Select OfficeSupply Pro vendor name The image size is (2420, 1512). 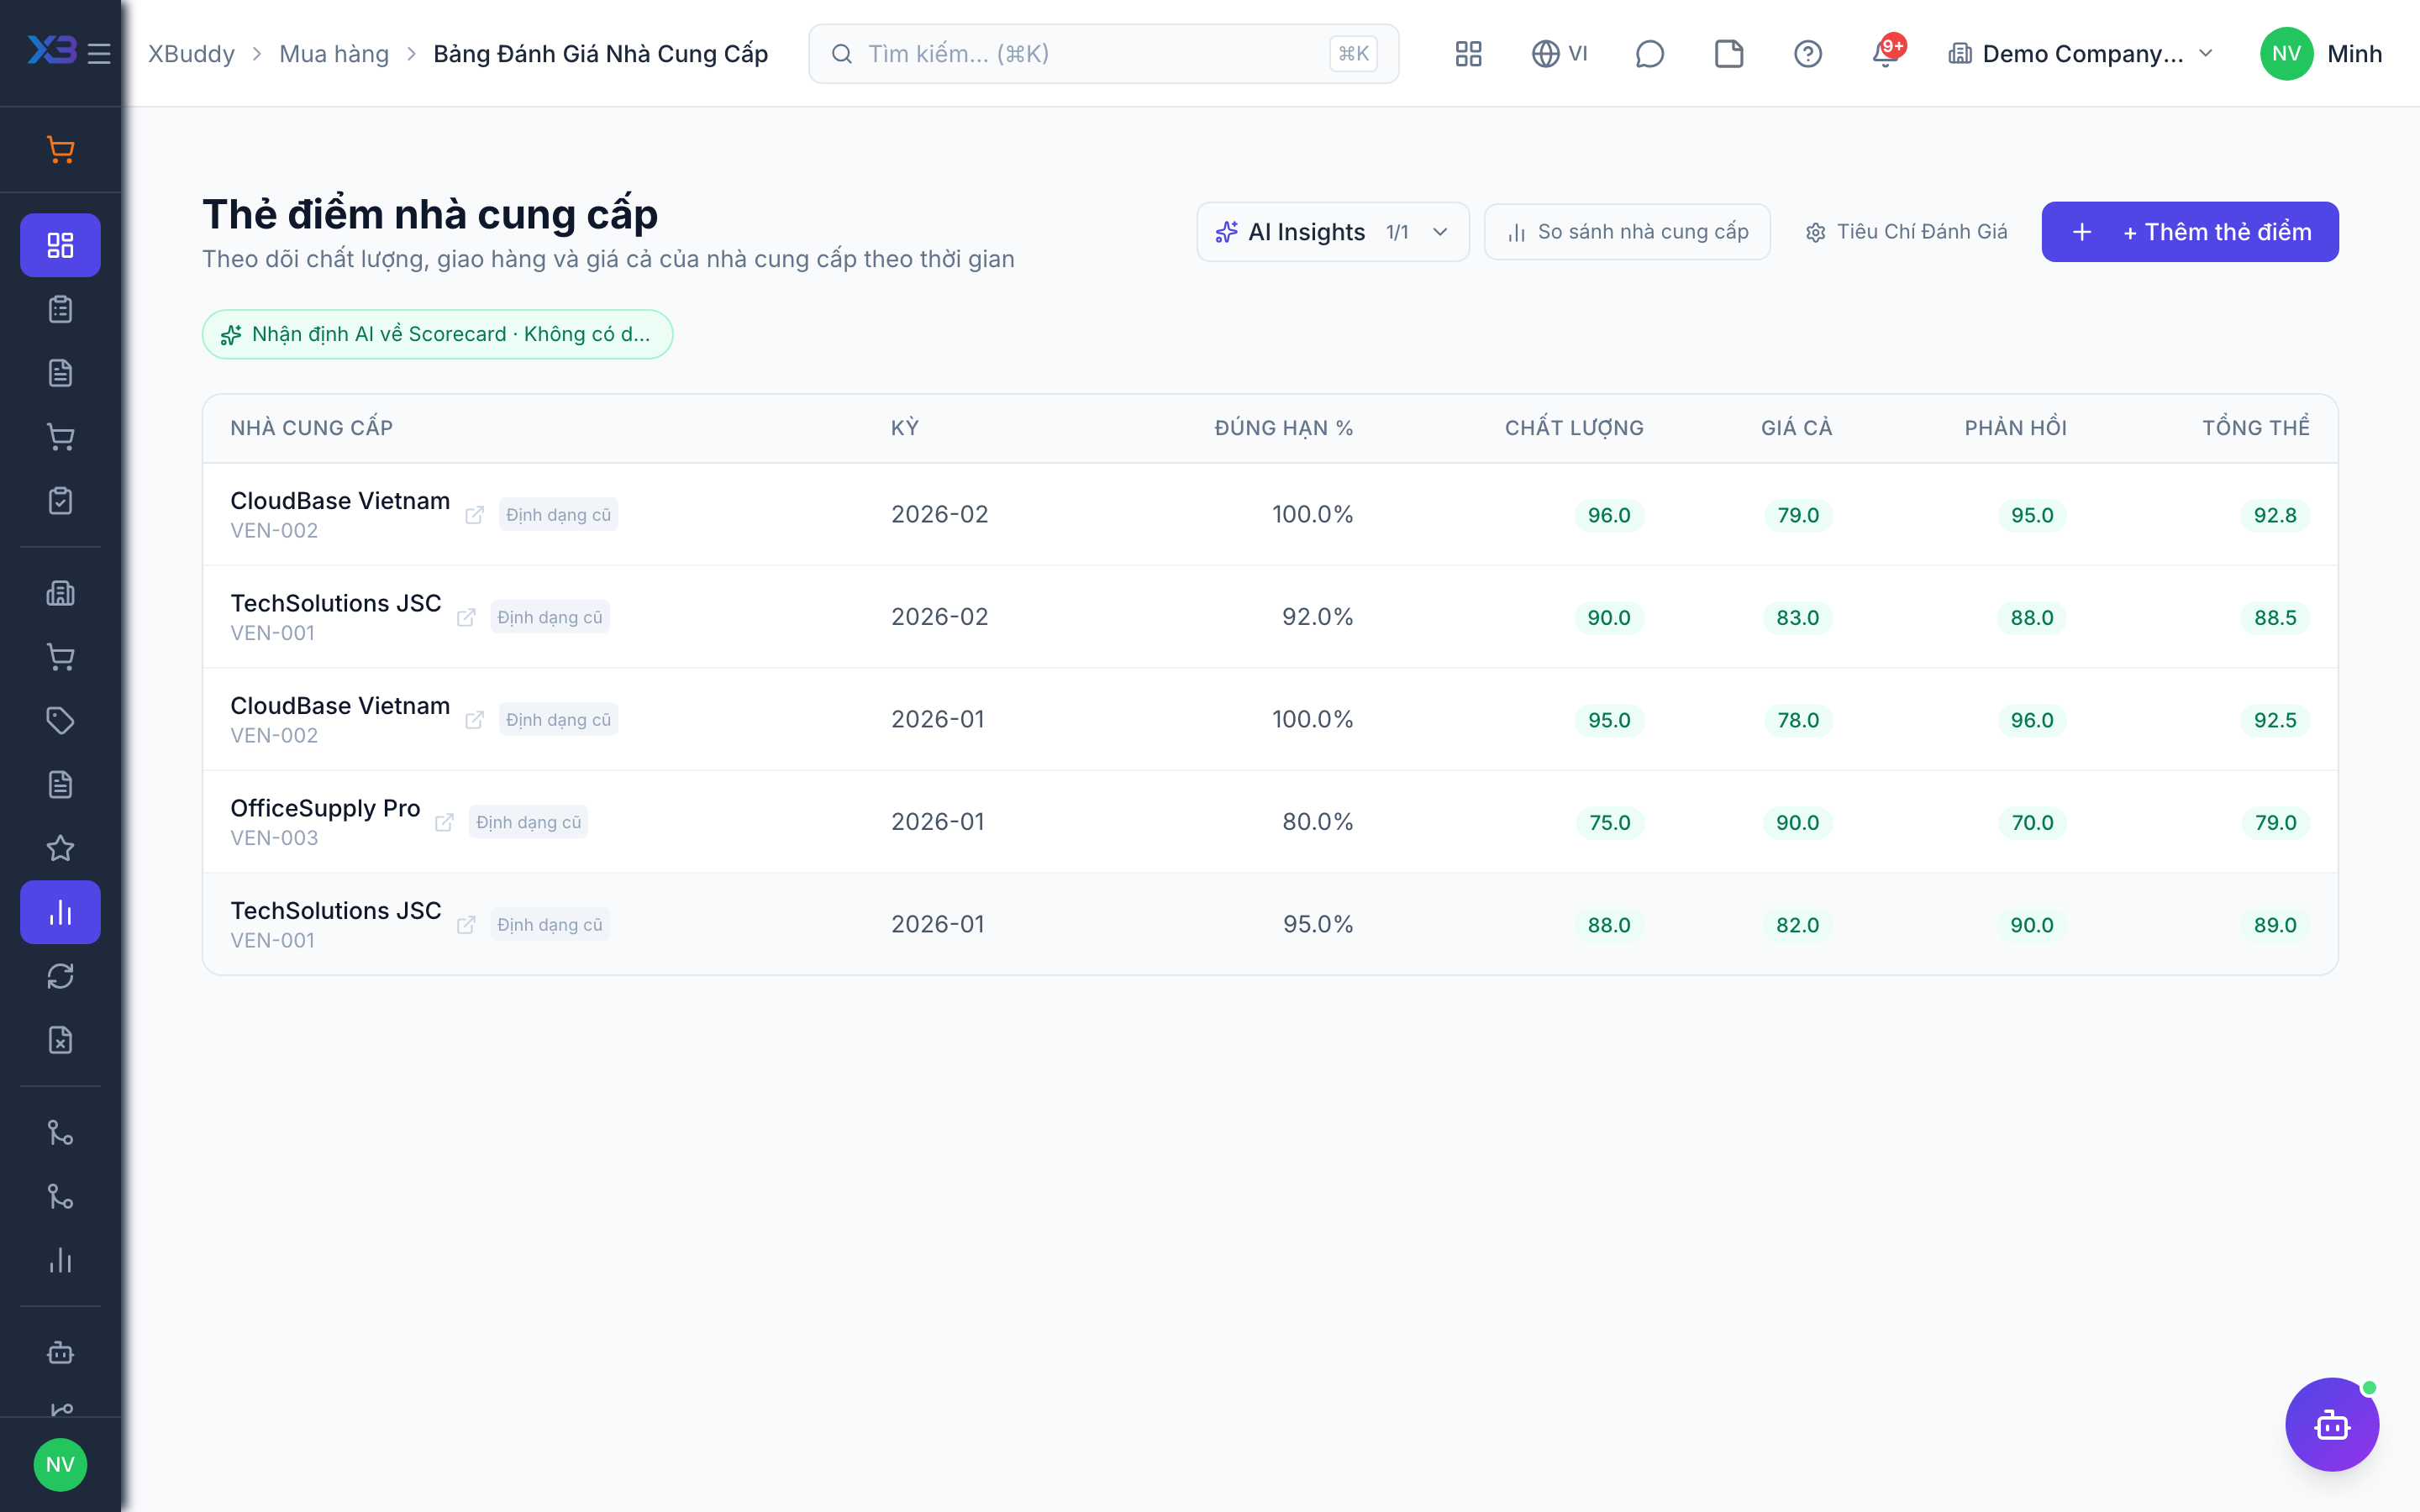pos(325,808)
